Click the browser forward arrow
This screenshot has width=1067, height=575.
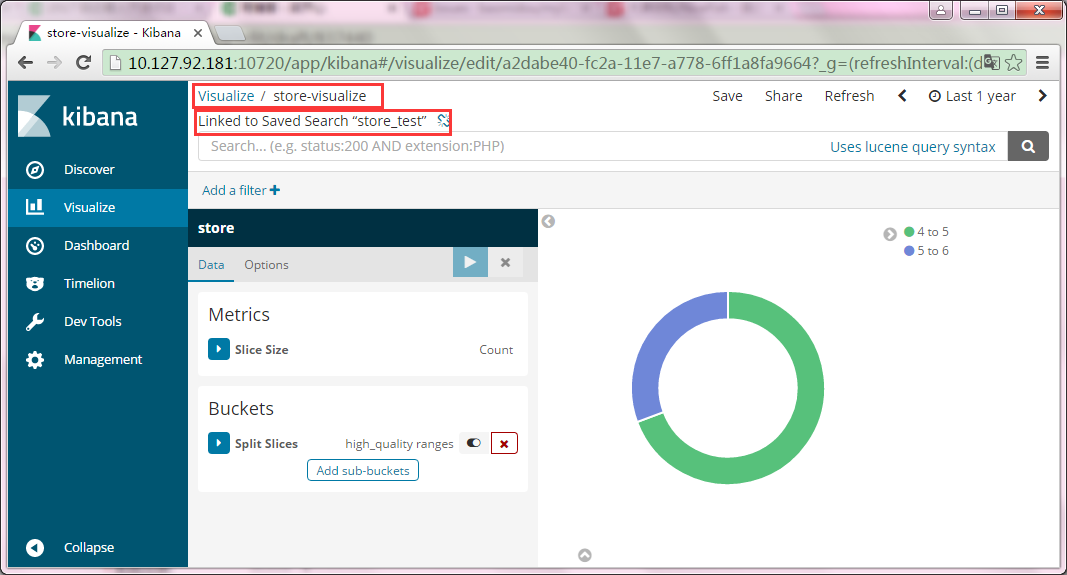(x=54, y=63)
